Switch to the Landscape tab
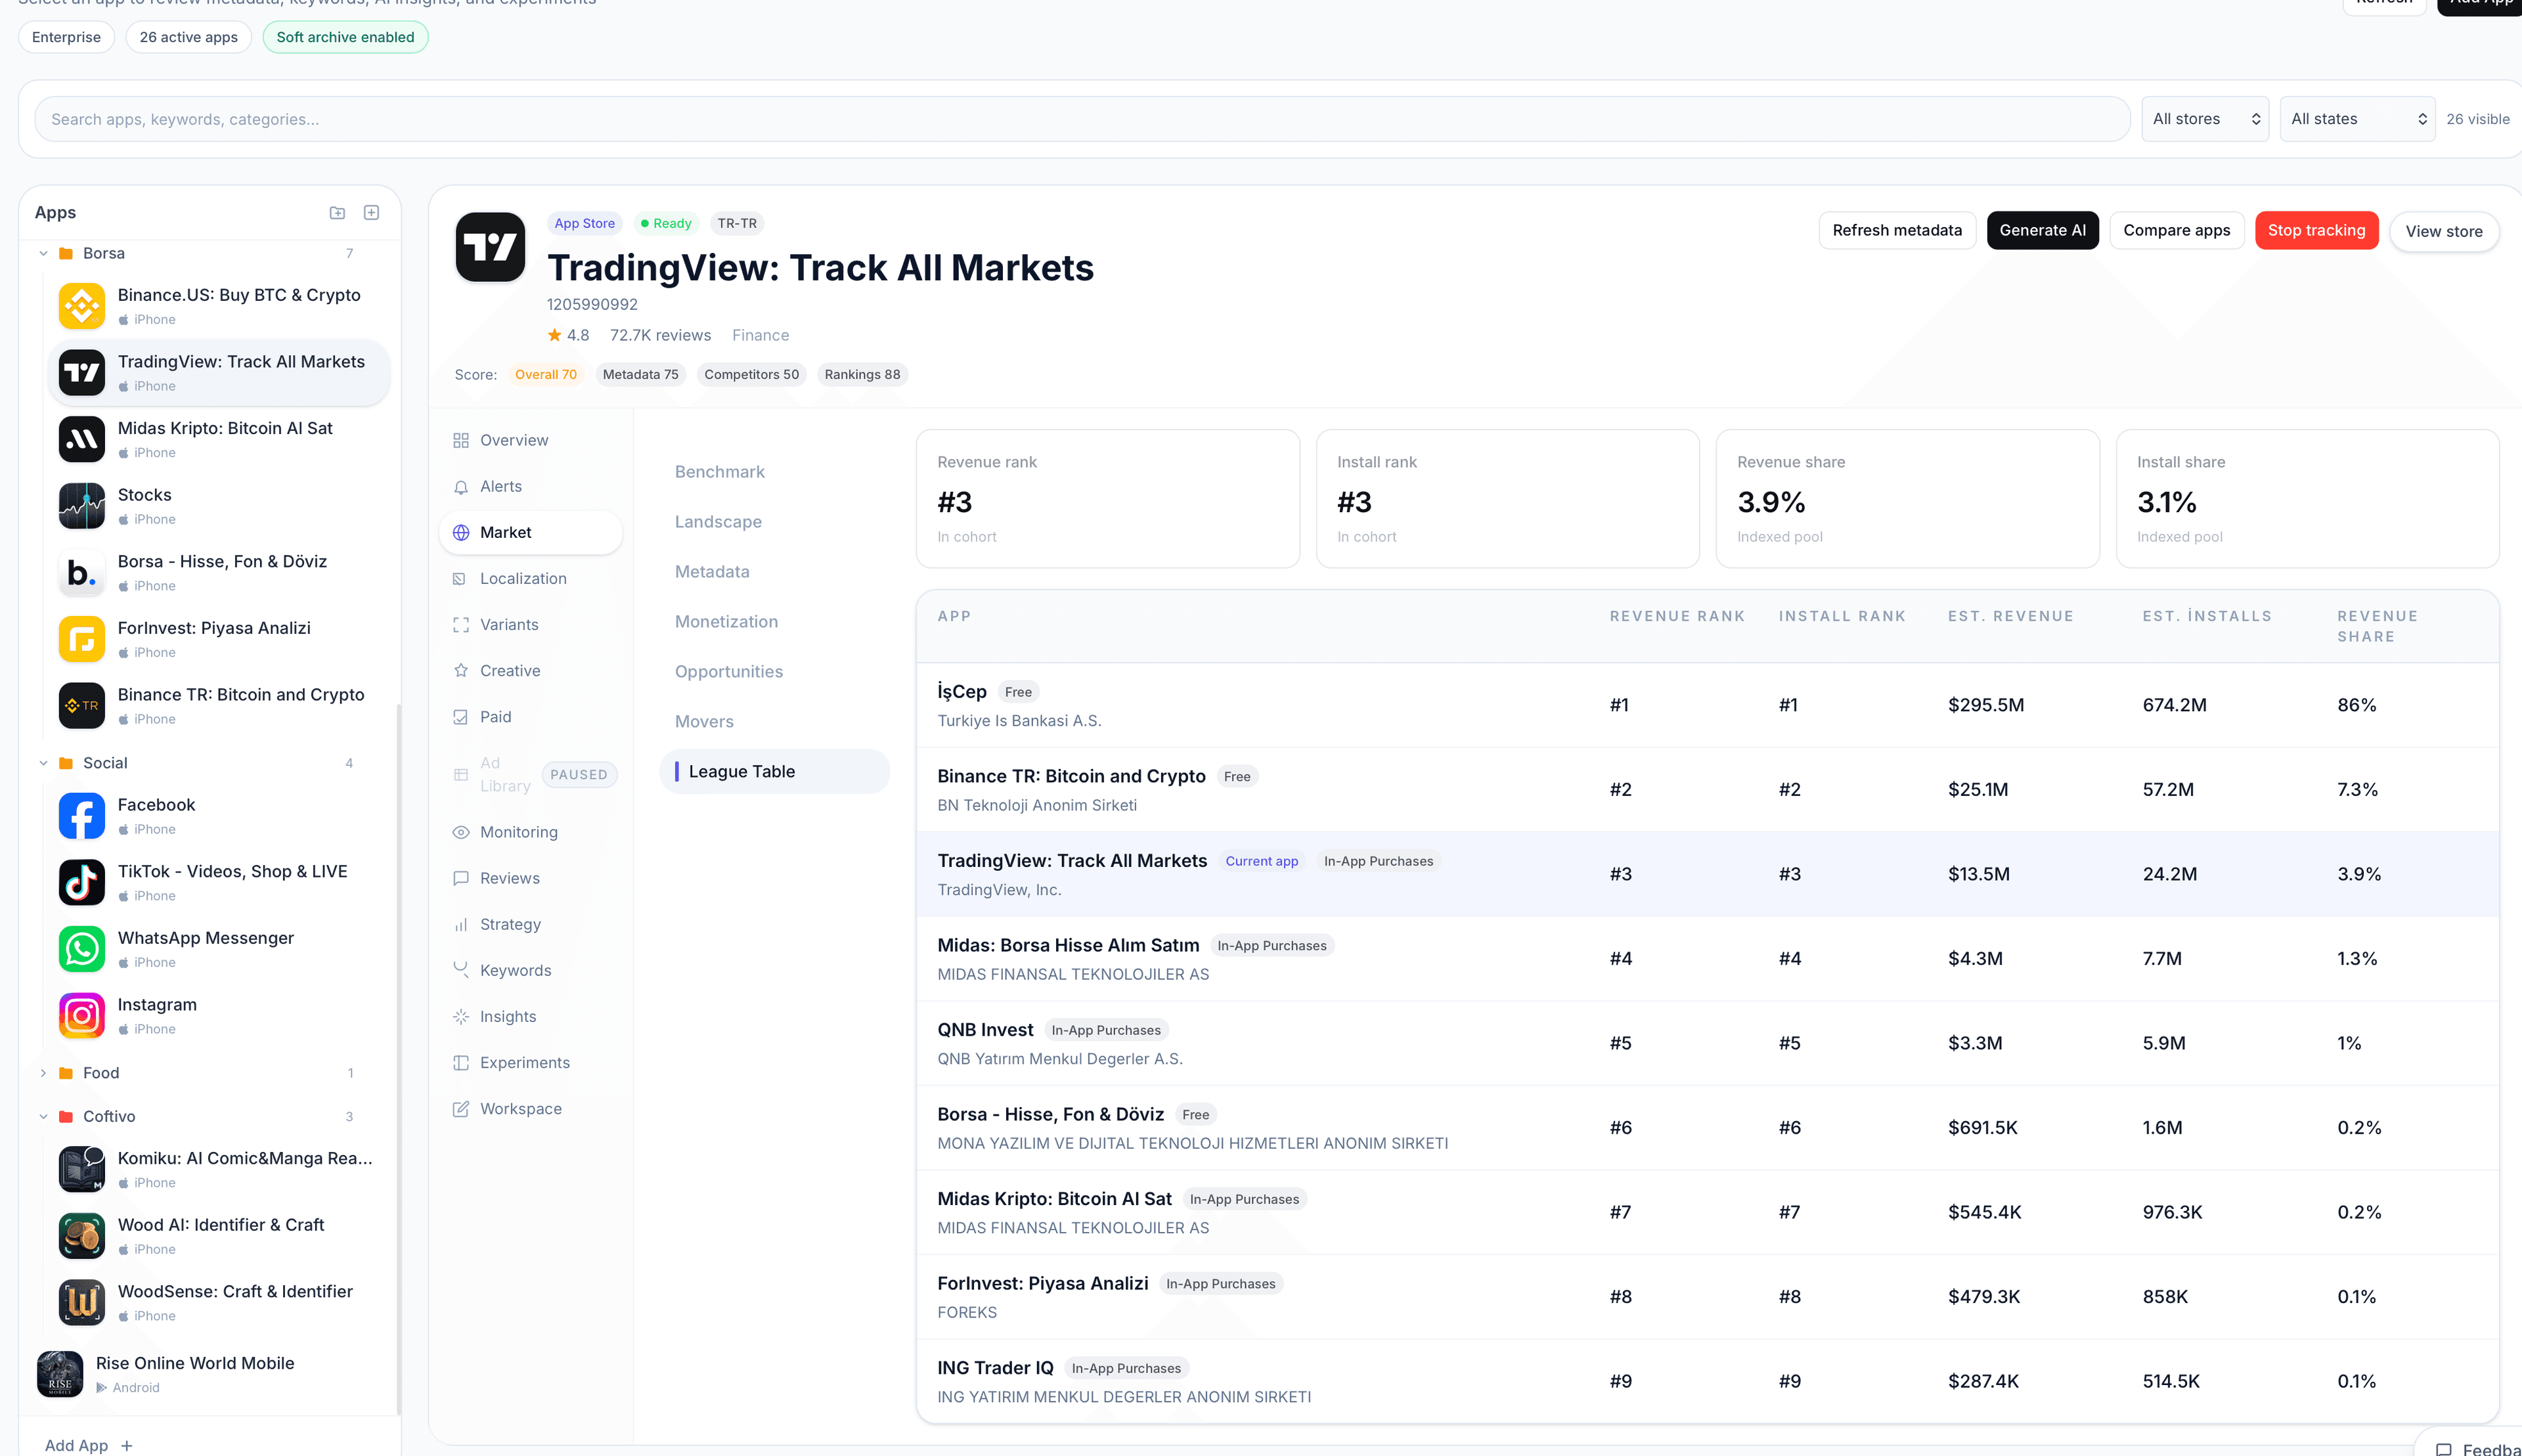This screenshot has width=2522, height=1456. point(774,522)
